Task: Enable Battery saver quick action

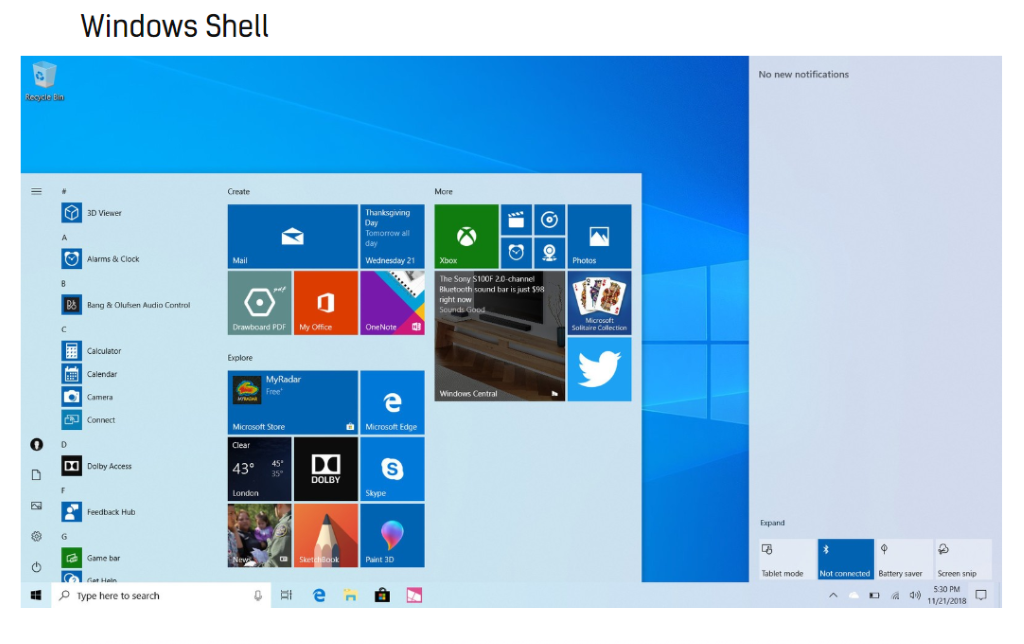Action: coord(903,559)
